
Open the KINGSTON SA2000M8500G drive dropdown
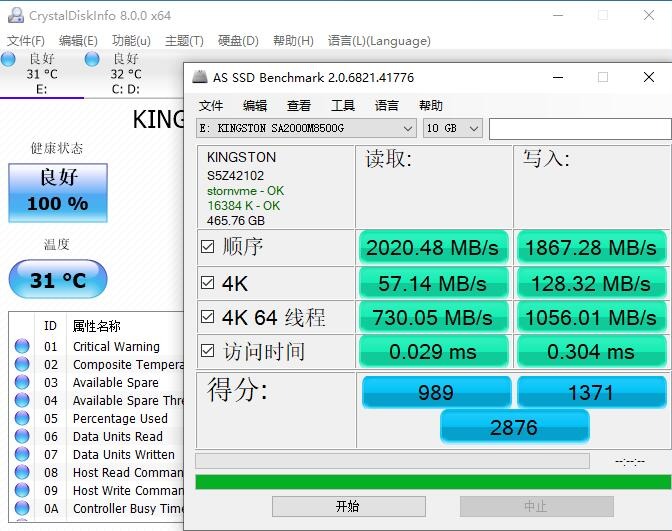pos(306,128)
